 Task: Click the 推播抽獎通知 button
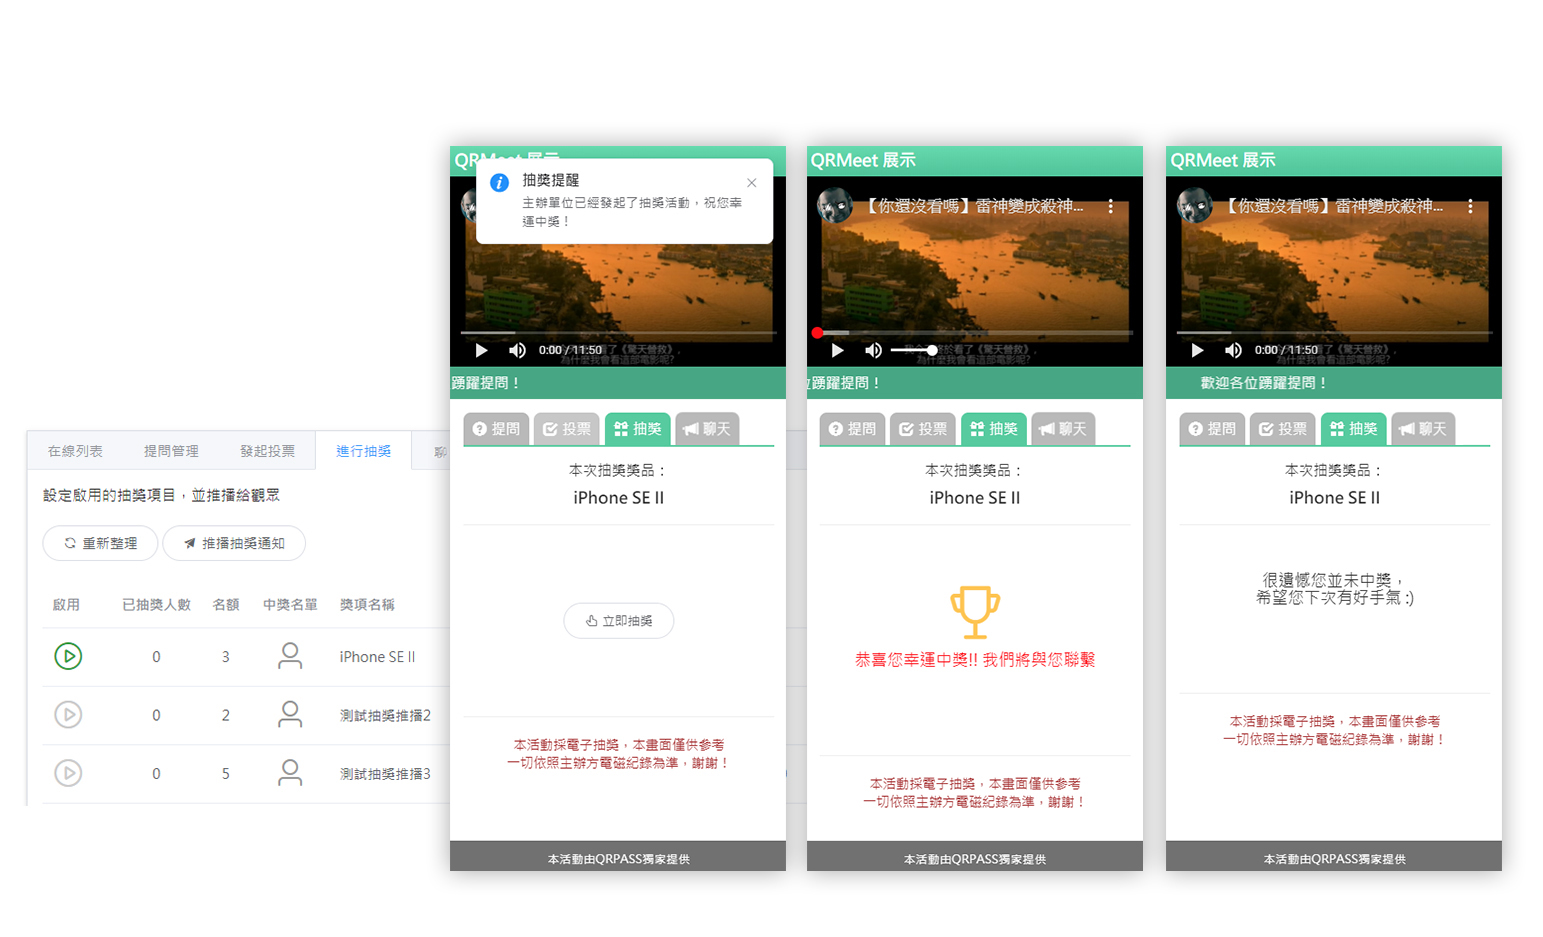pyautogui.click(x=234, y=543)
